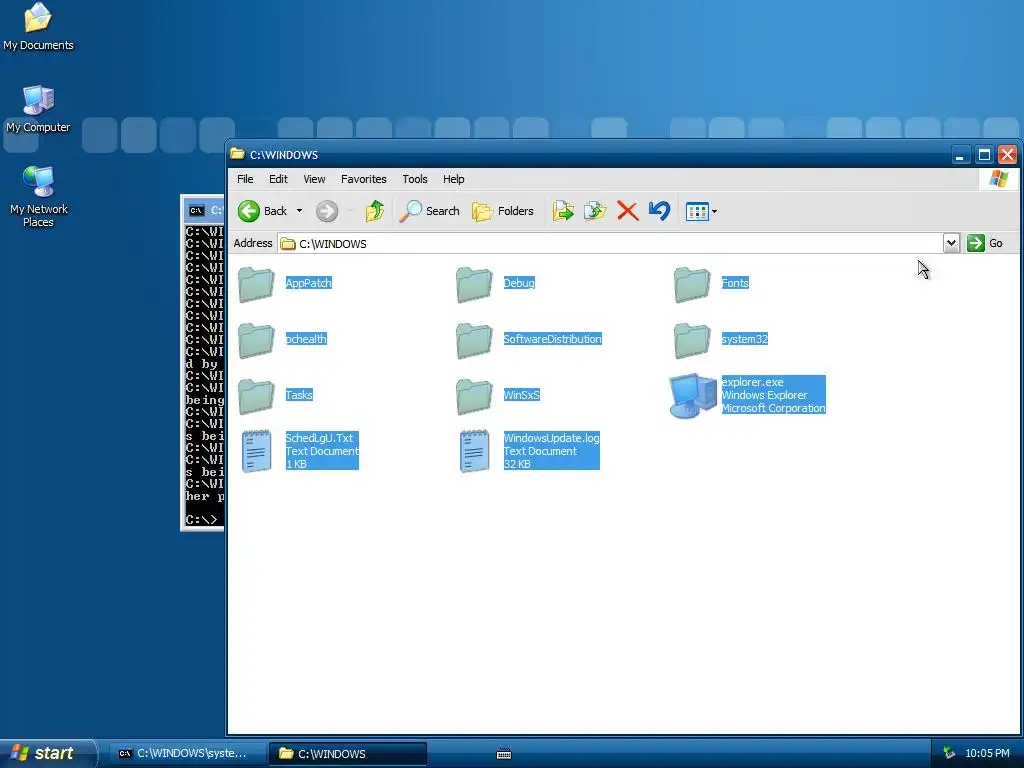Open the File menu
This screenshot has width=1024, height=768.
click(x=245, y=179)
